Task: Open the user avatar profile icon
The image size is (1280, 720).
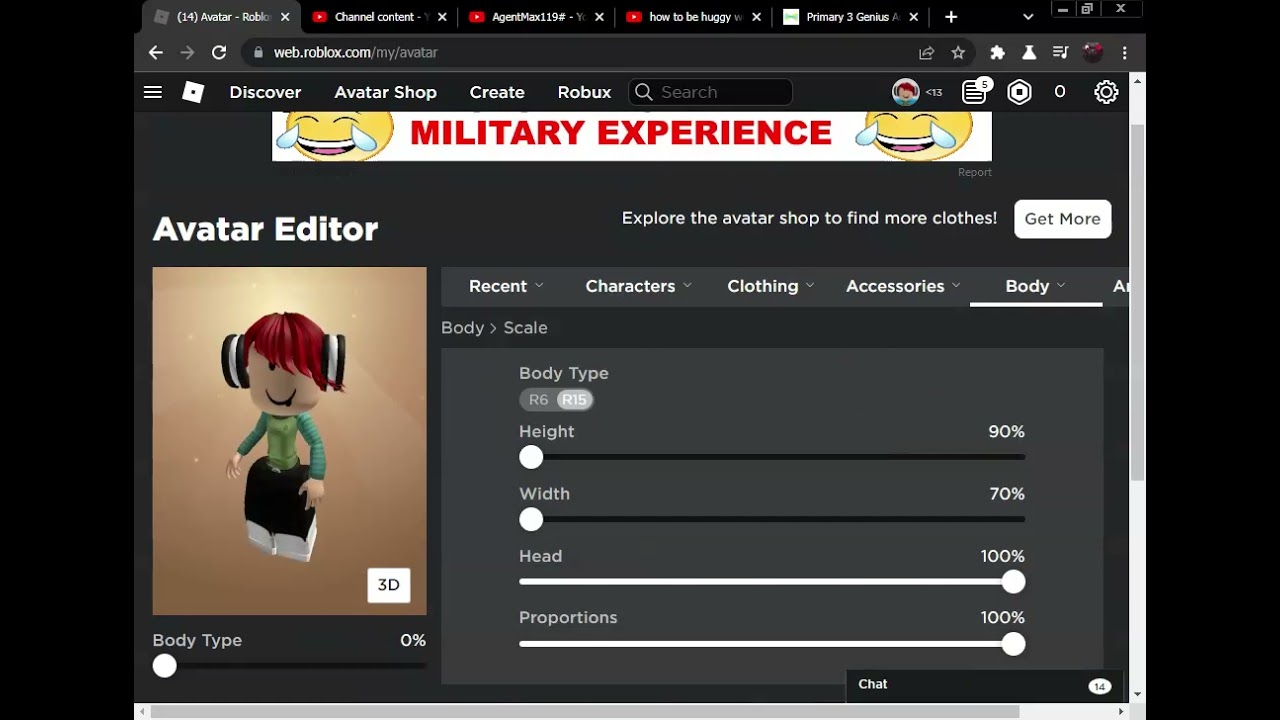Action: tap(906, 92)
